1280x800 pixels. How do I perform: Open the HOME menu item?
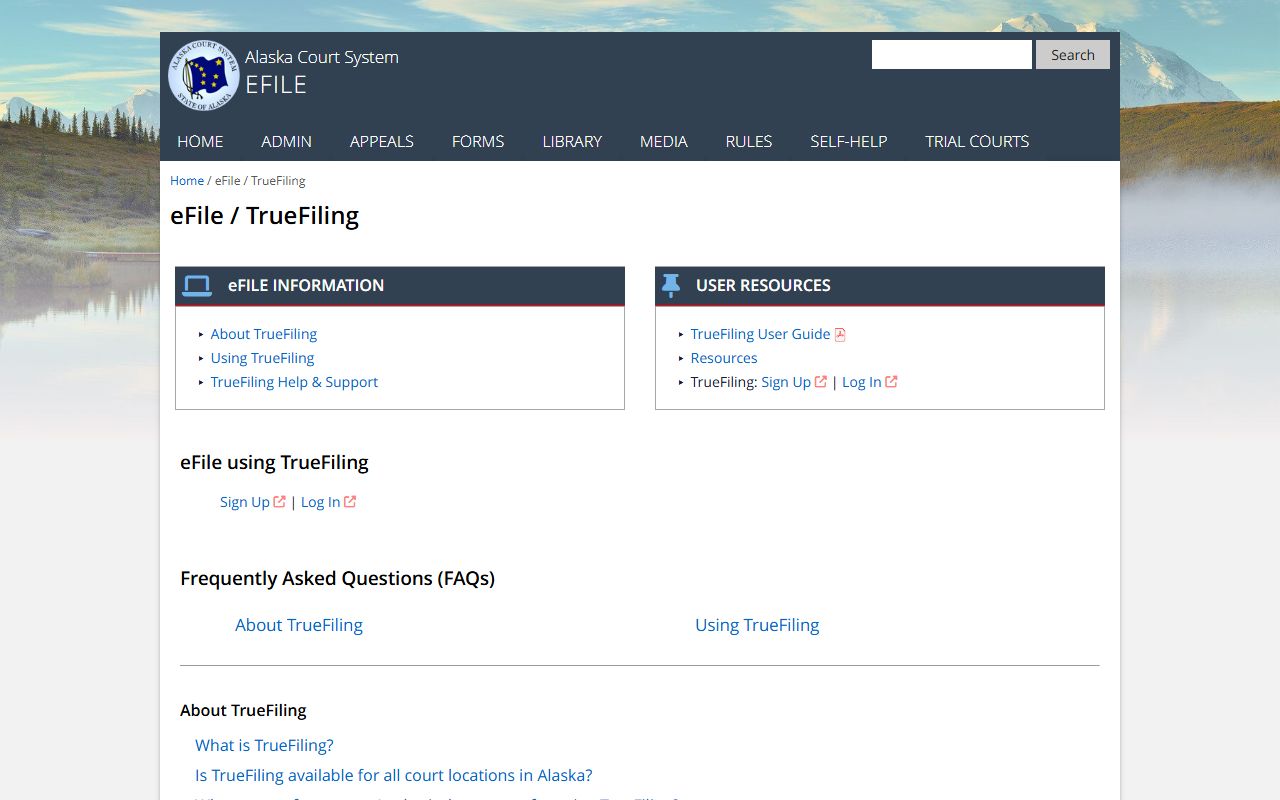point(200,141)
